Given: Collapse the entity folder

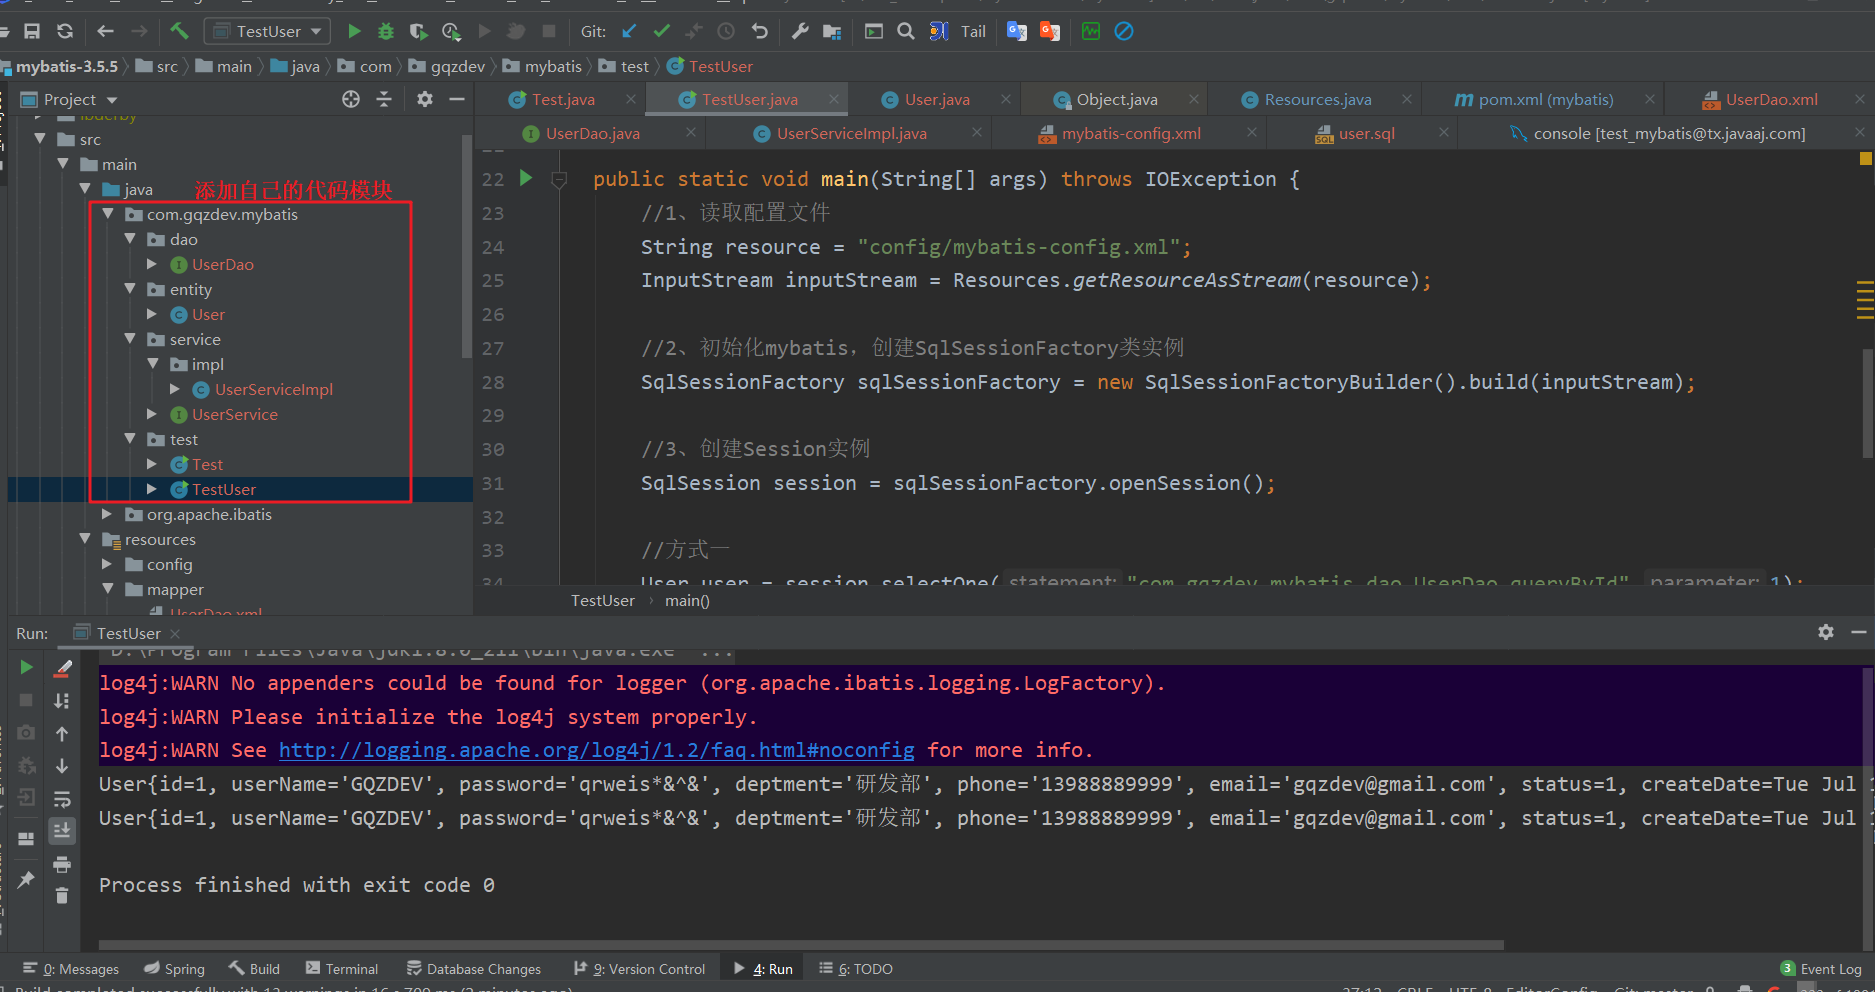Looking at the screenshot, I should pos(130,289).
